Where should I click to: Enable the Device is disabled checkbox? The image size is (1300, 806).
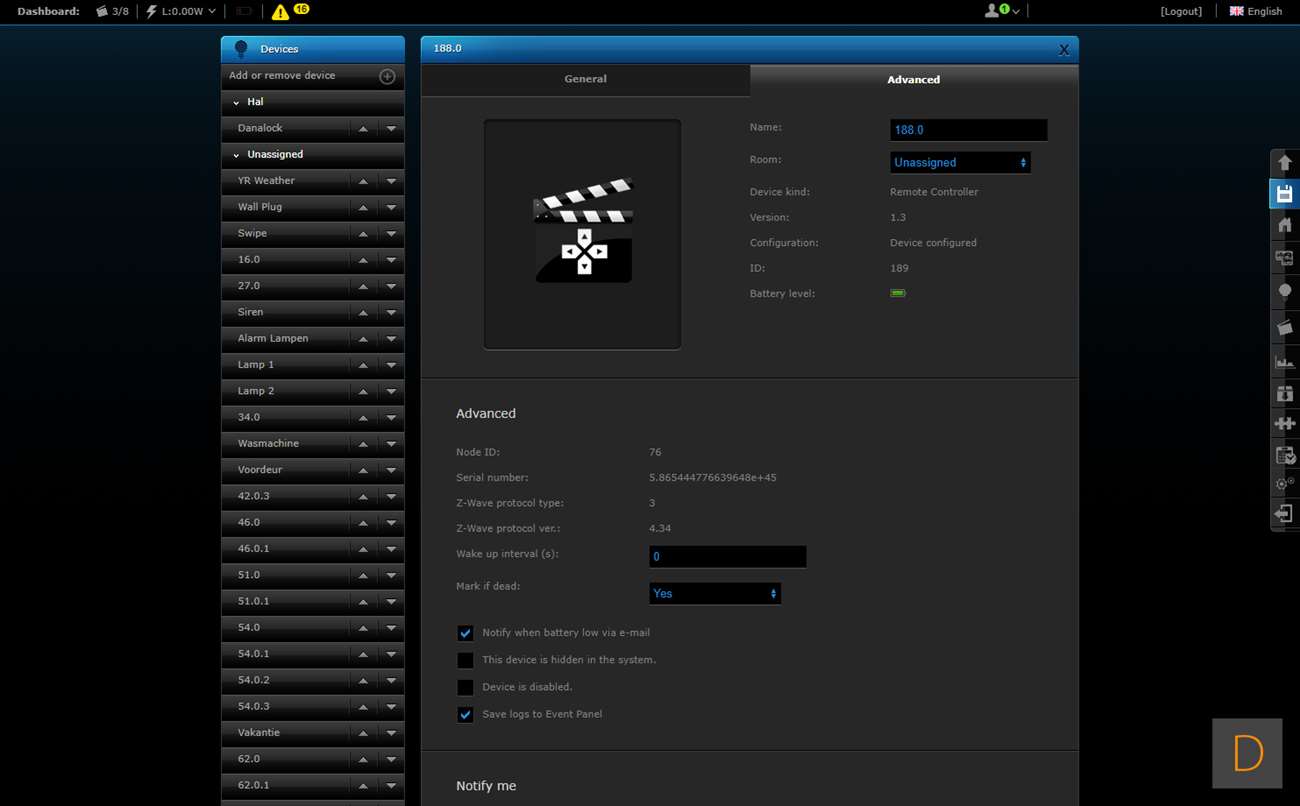pyautogui.click(x=465, y=687)
